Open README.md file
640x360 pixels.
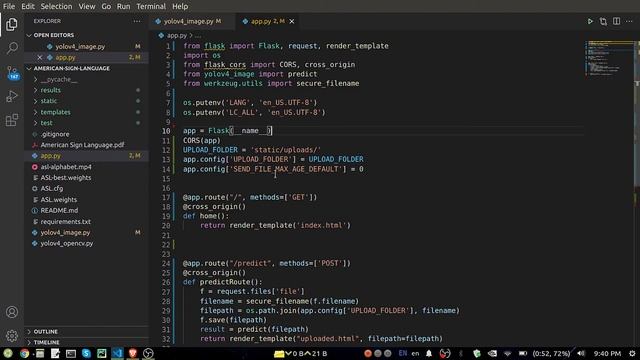click(59, 211)
